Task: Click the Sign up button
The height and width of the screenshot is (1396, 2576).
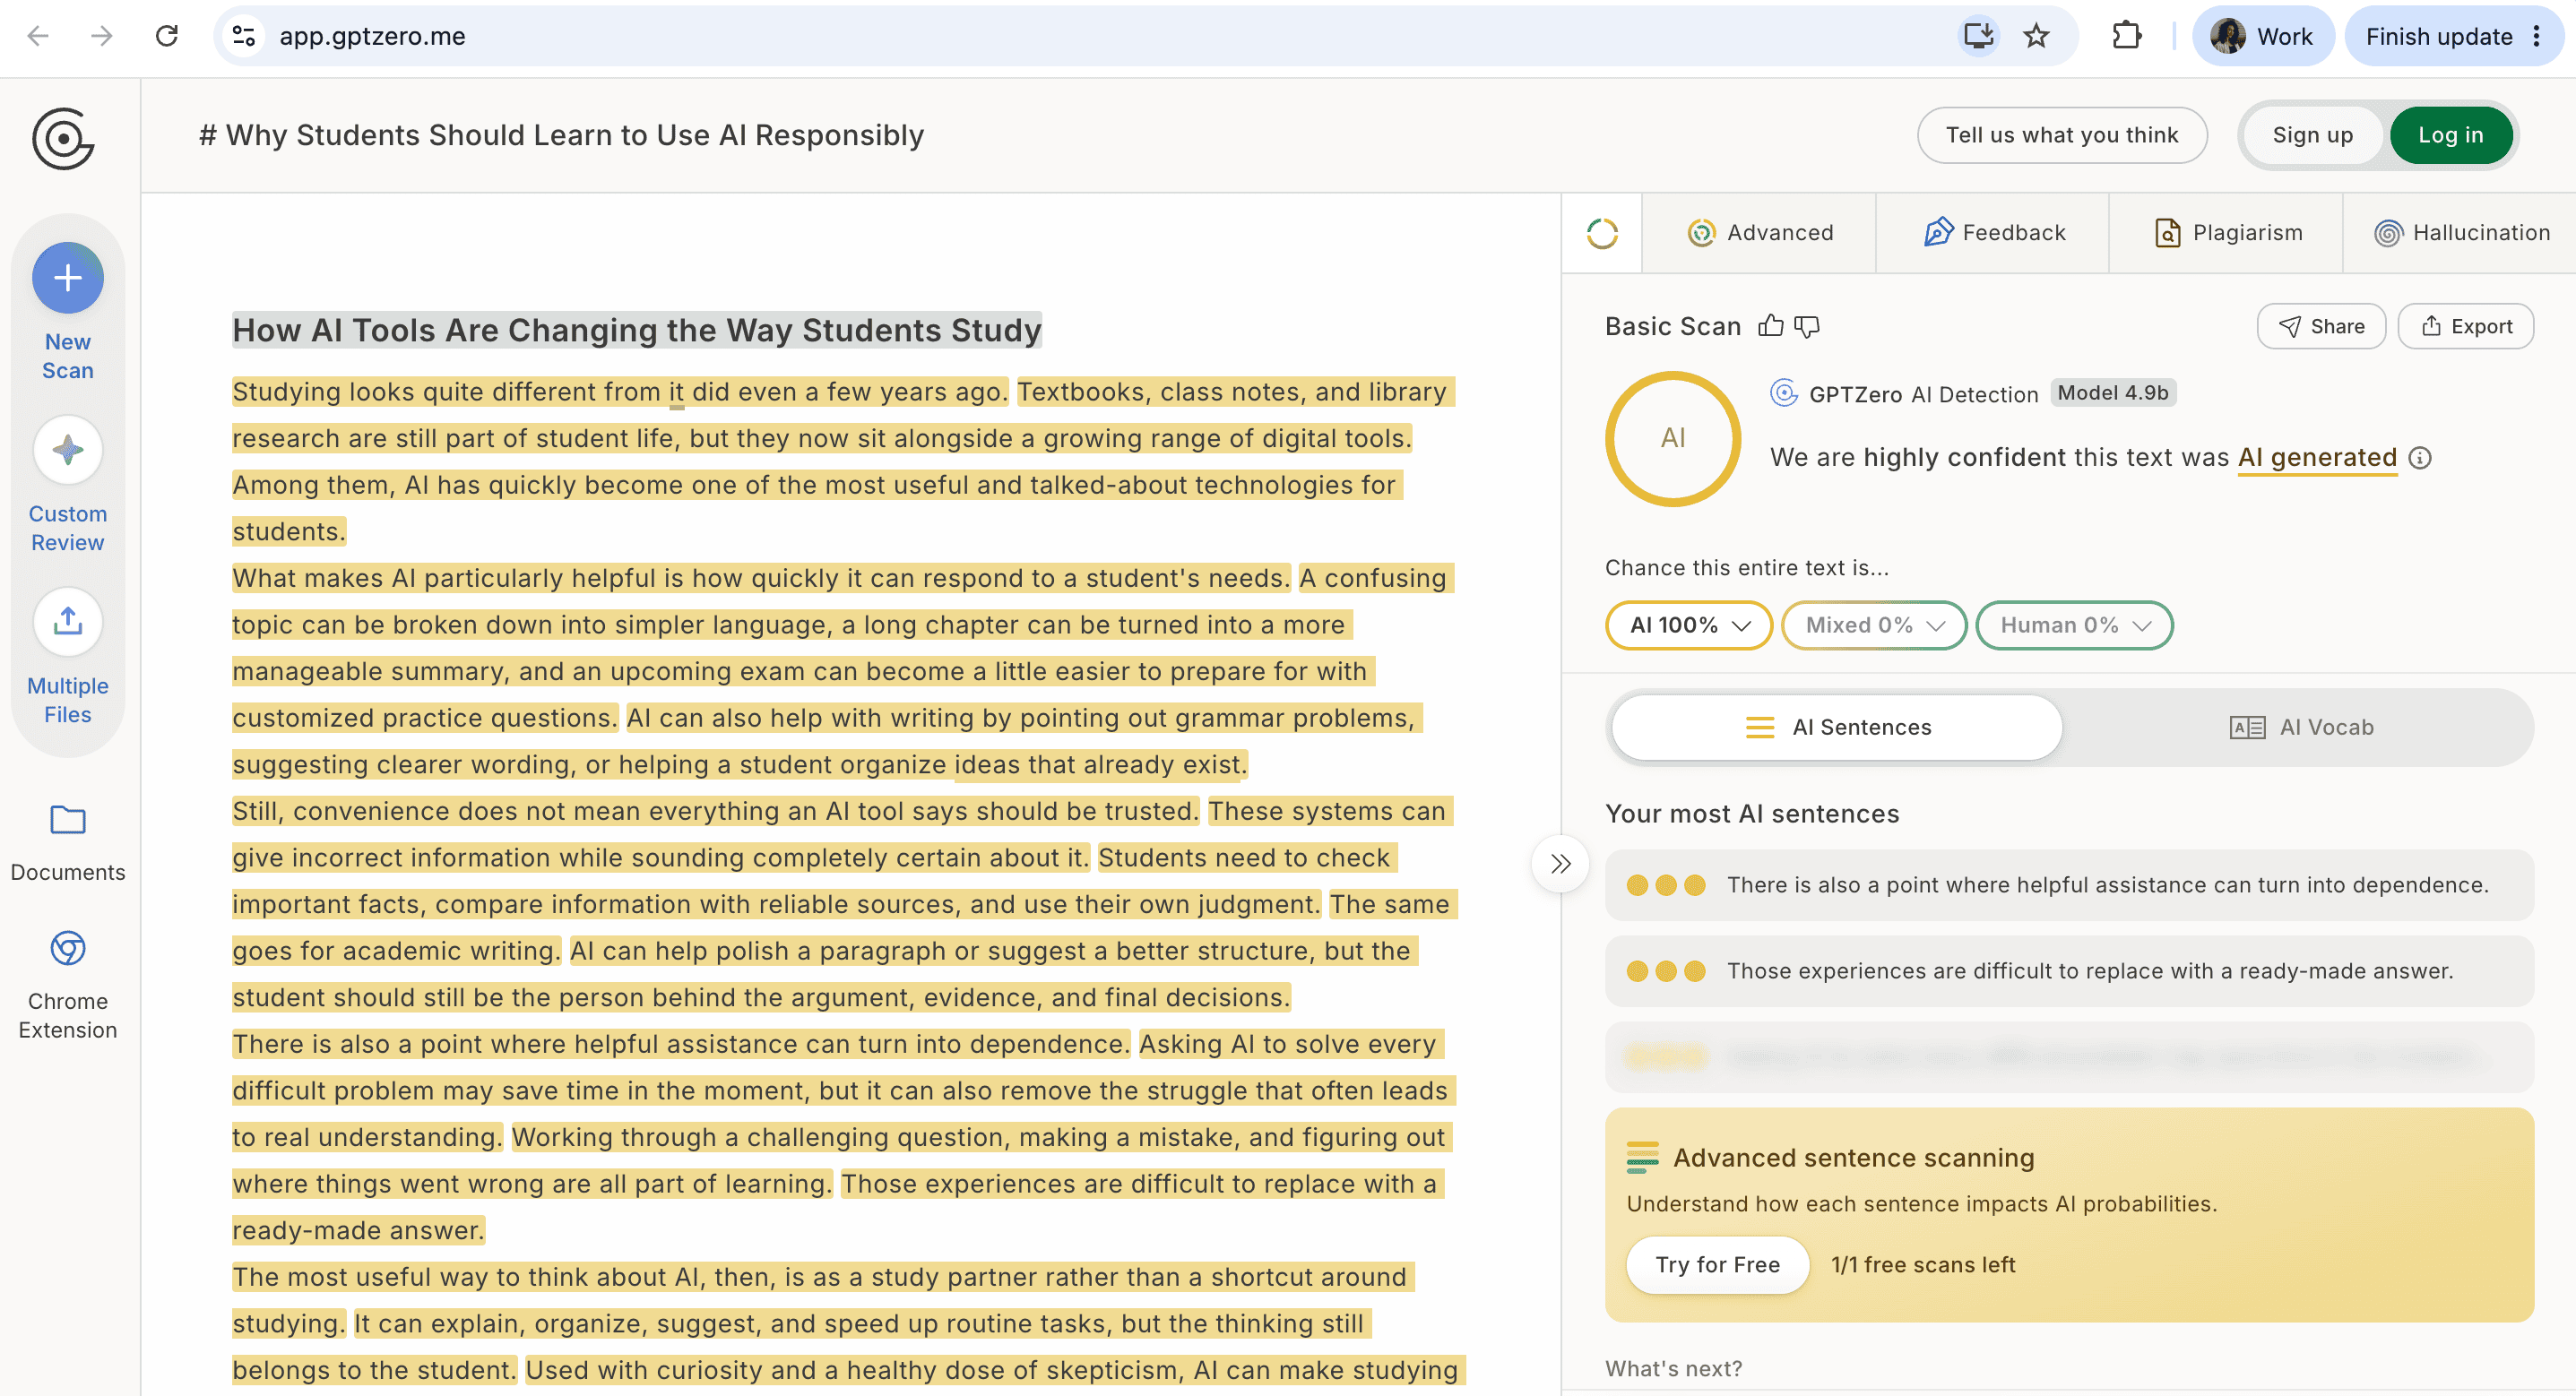Action: click(x=2313, y=135)
